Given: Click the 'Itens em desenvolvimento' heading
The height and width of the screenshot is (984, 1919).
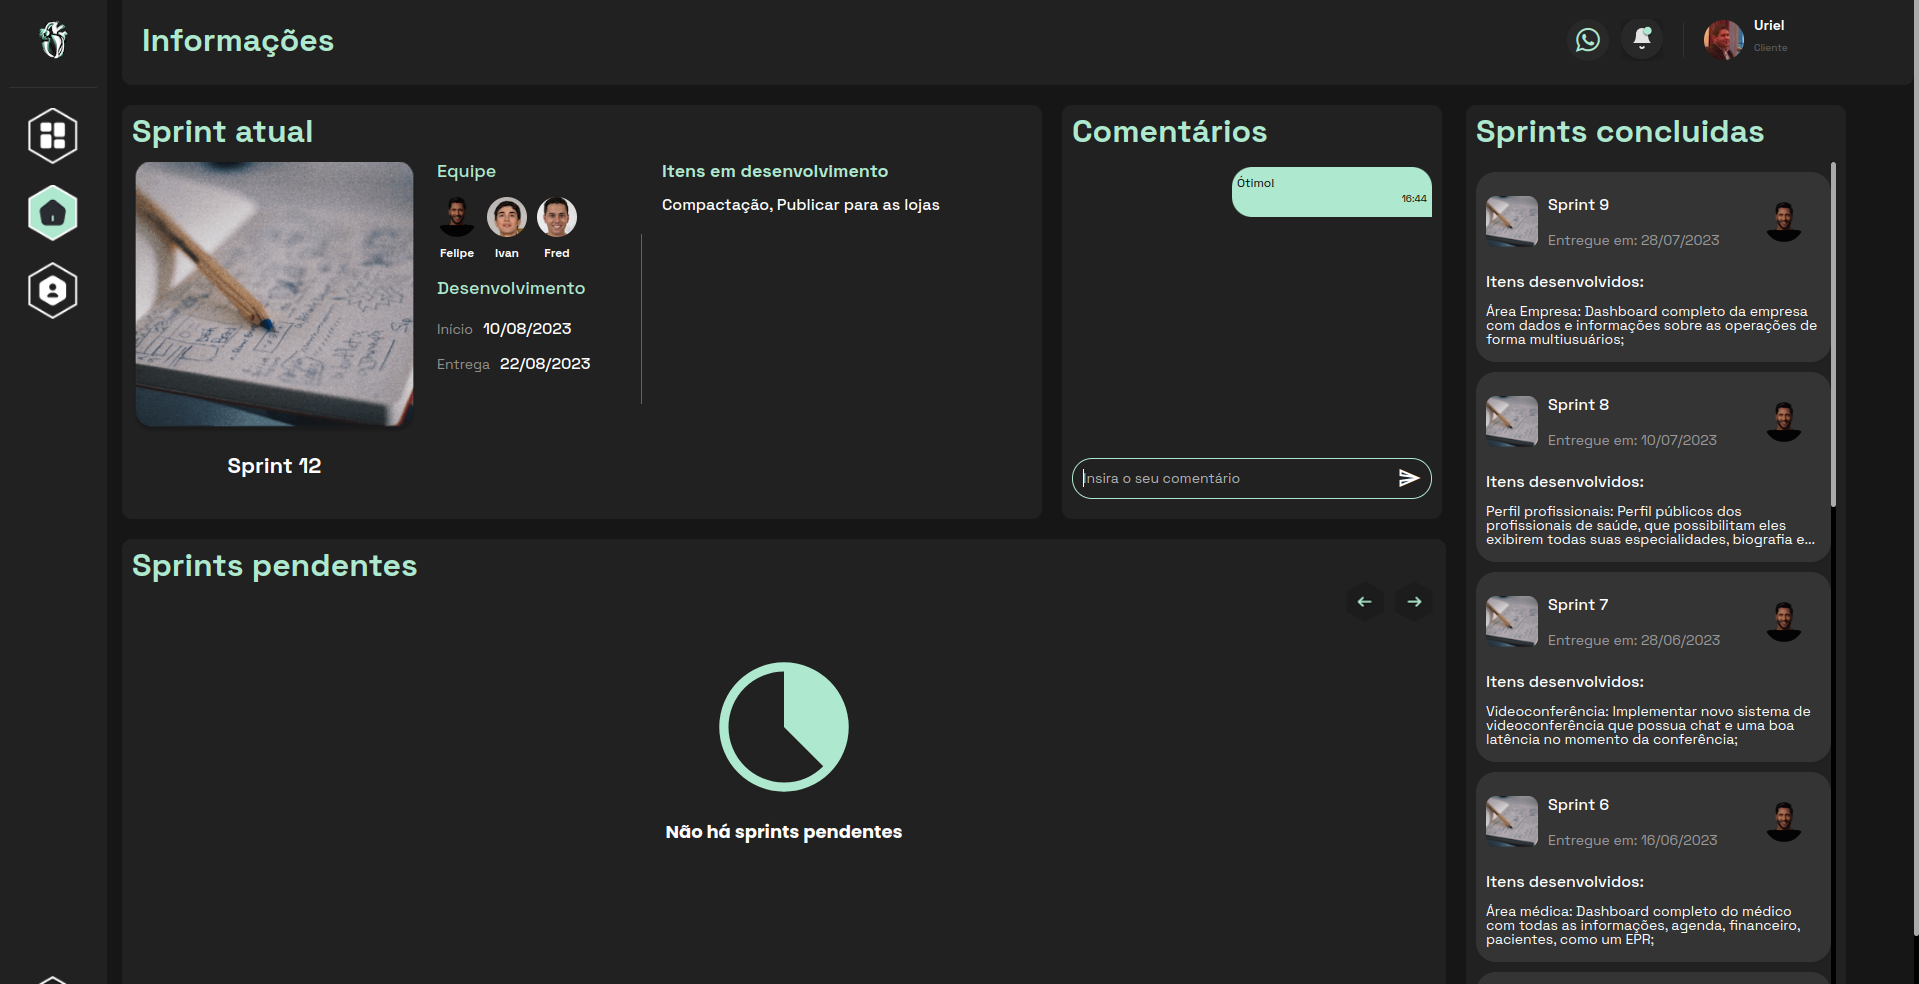Looking at the screenshot, I should pos(775,171).
